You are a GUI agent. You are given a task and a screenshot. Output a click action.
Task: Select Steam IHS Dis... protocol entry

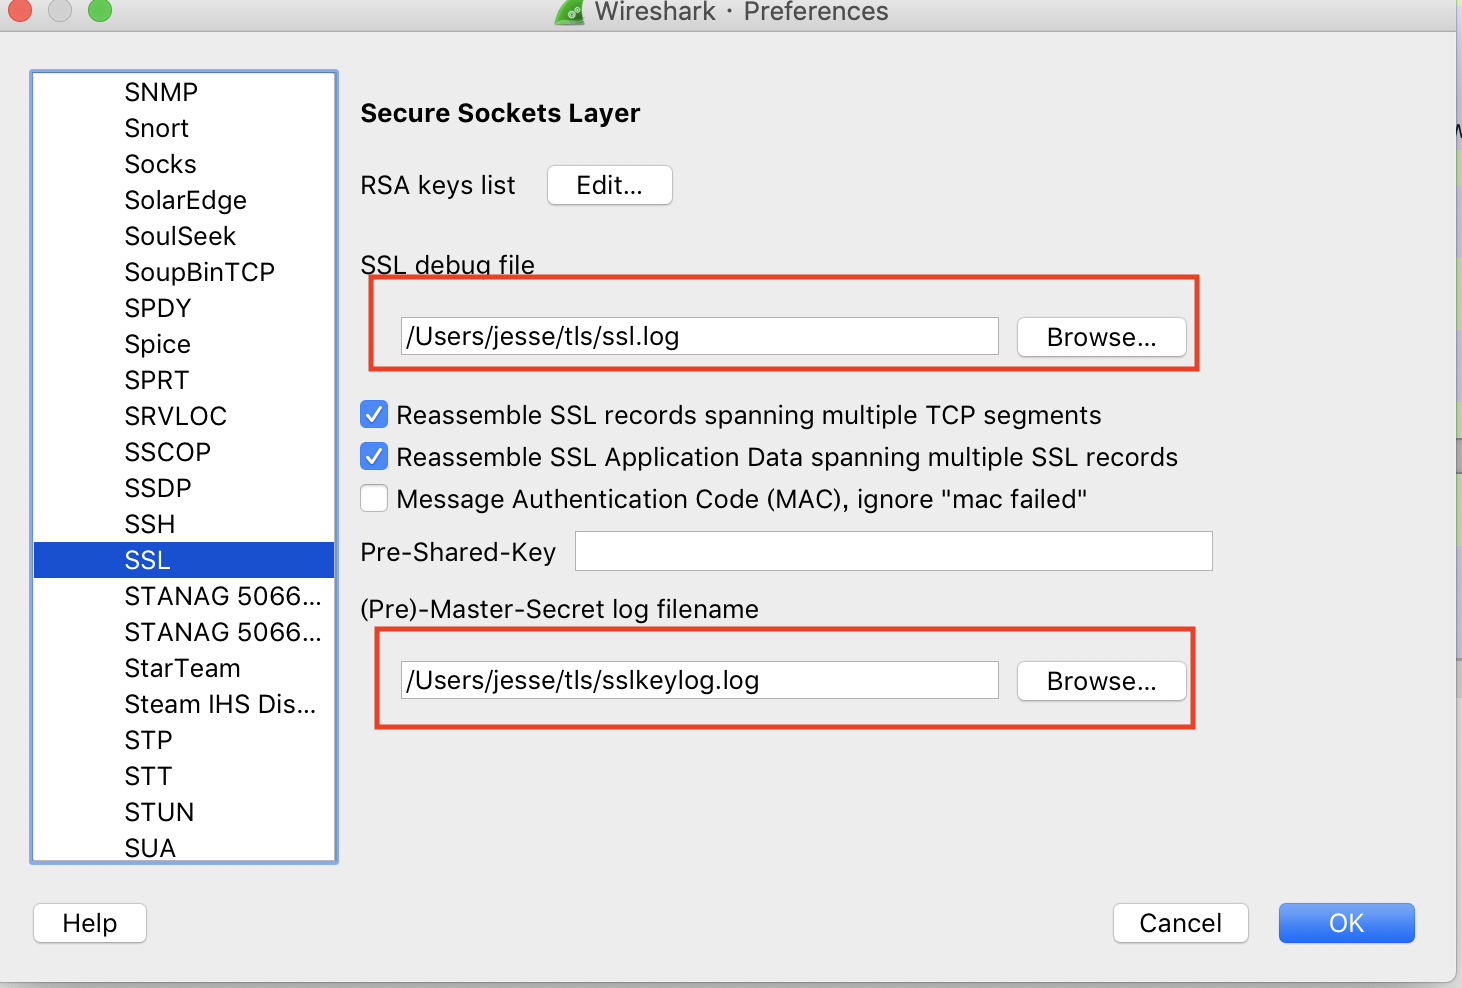184,704
